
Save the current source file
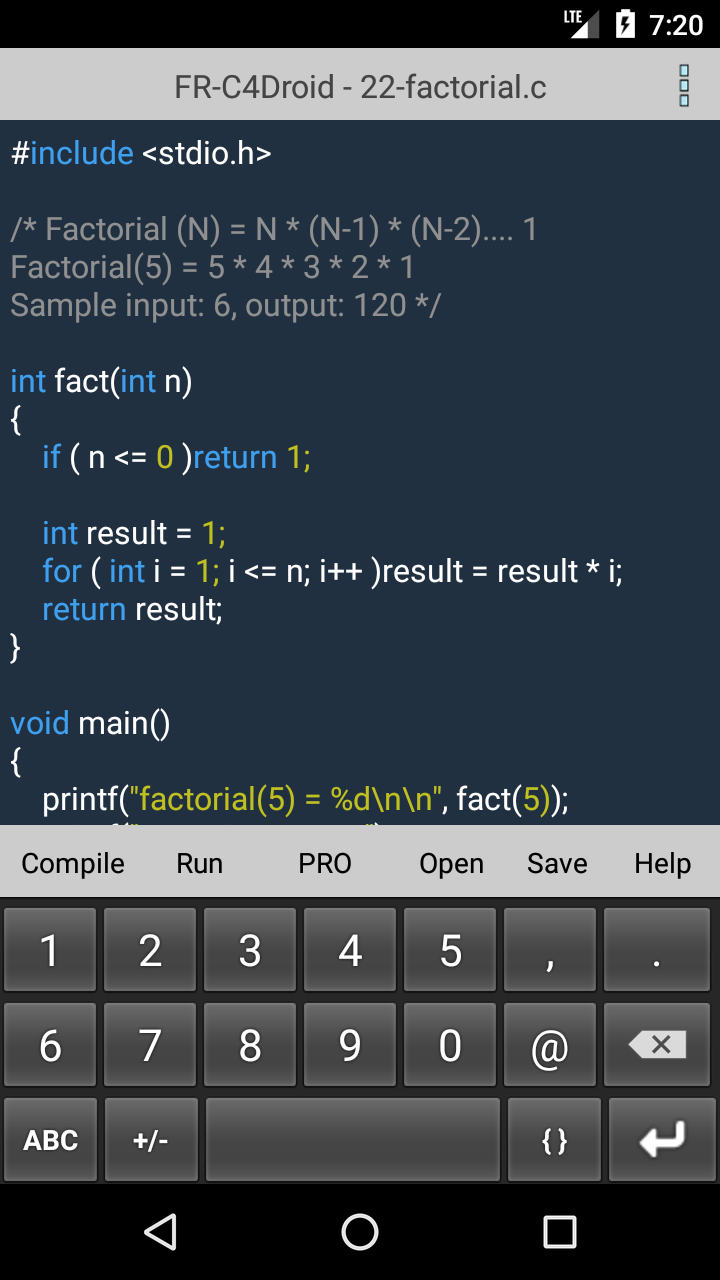point(557,864)
